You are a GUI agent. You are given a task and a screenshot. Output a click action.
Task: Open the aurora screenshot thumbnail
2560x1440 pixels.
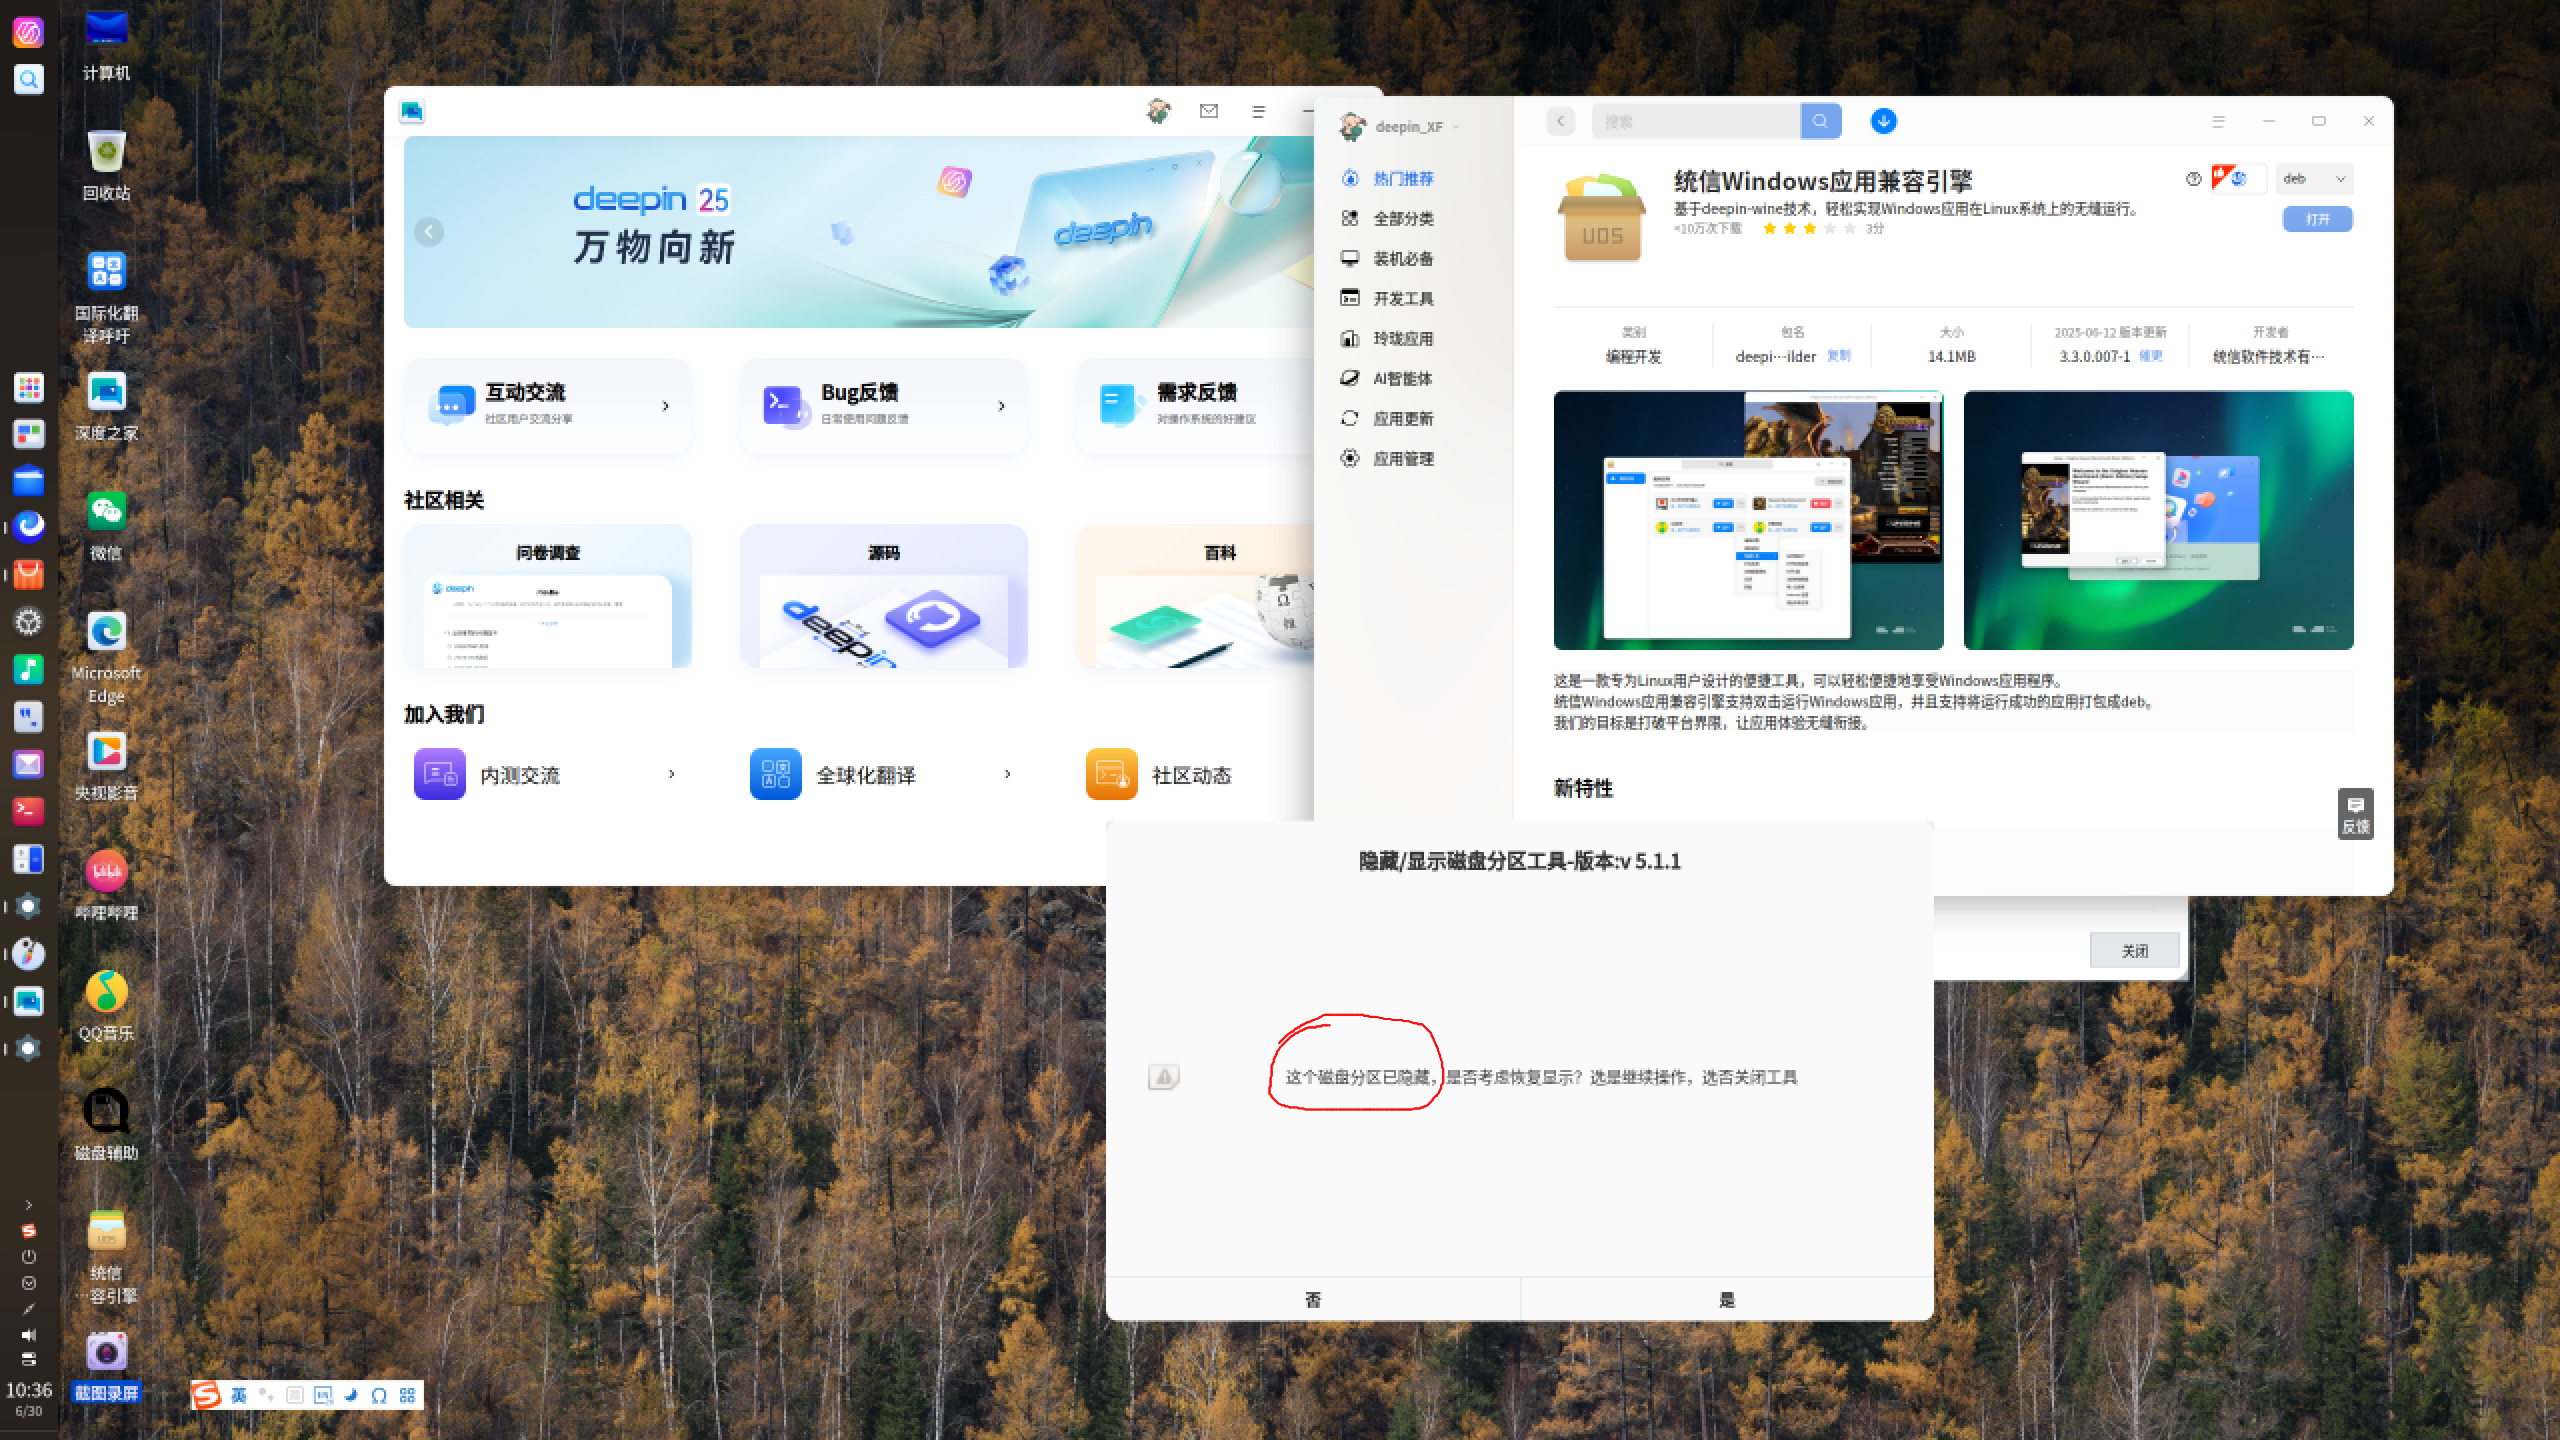(2158, 520)
